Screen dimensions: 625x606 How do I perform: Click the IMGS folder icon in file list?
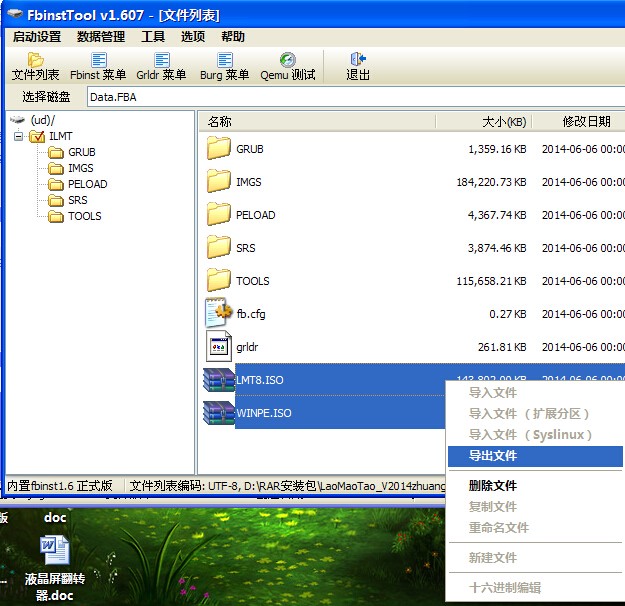coord(219,181)
